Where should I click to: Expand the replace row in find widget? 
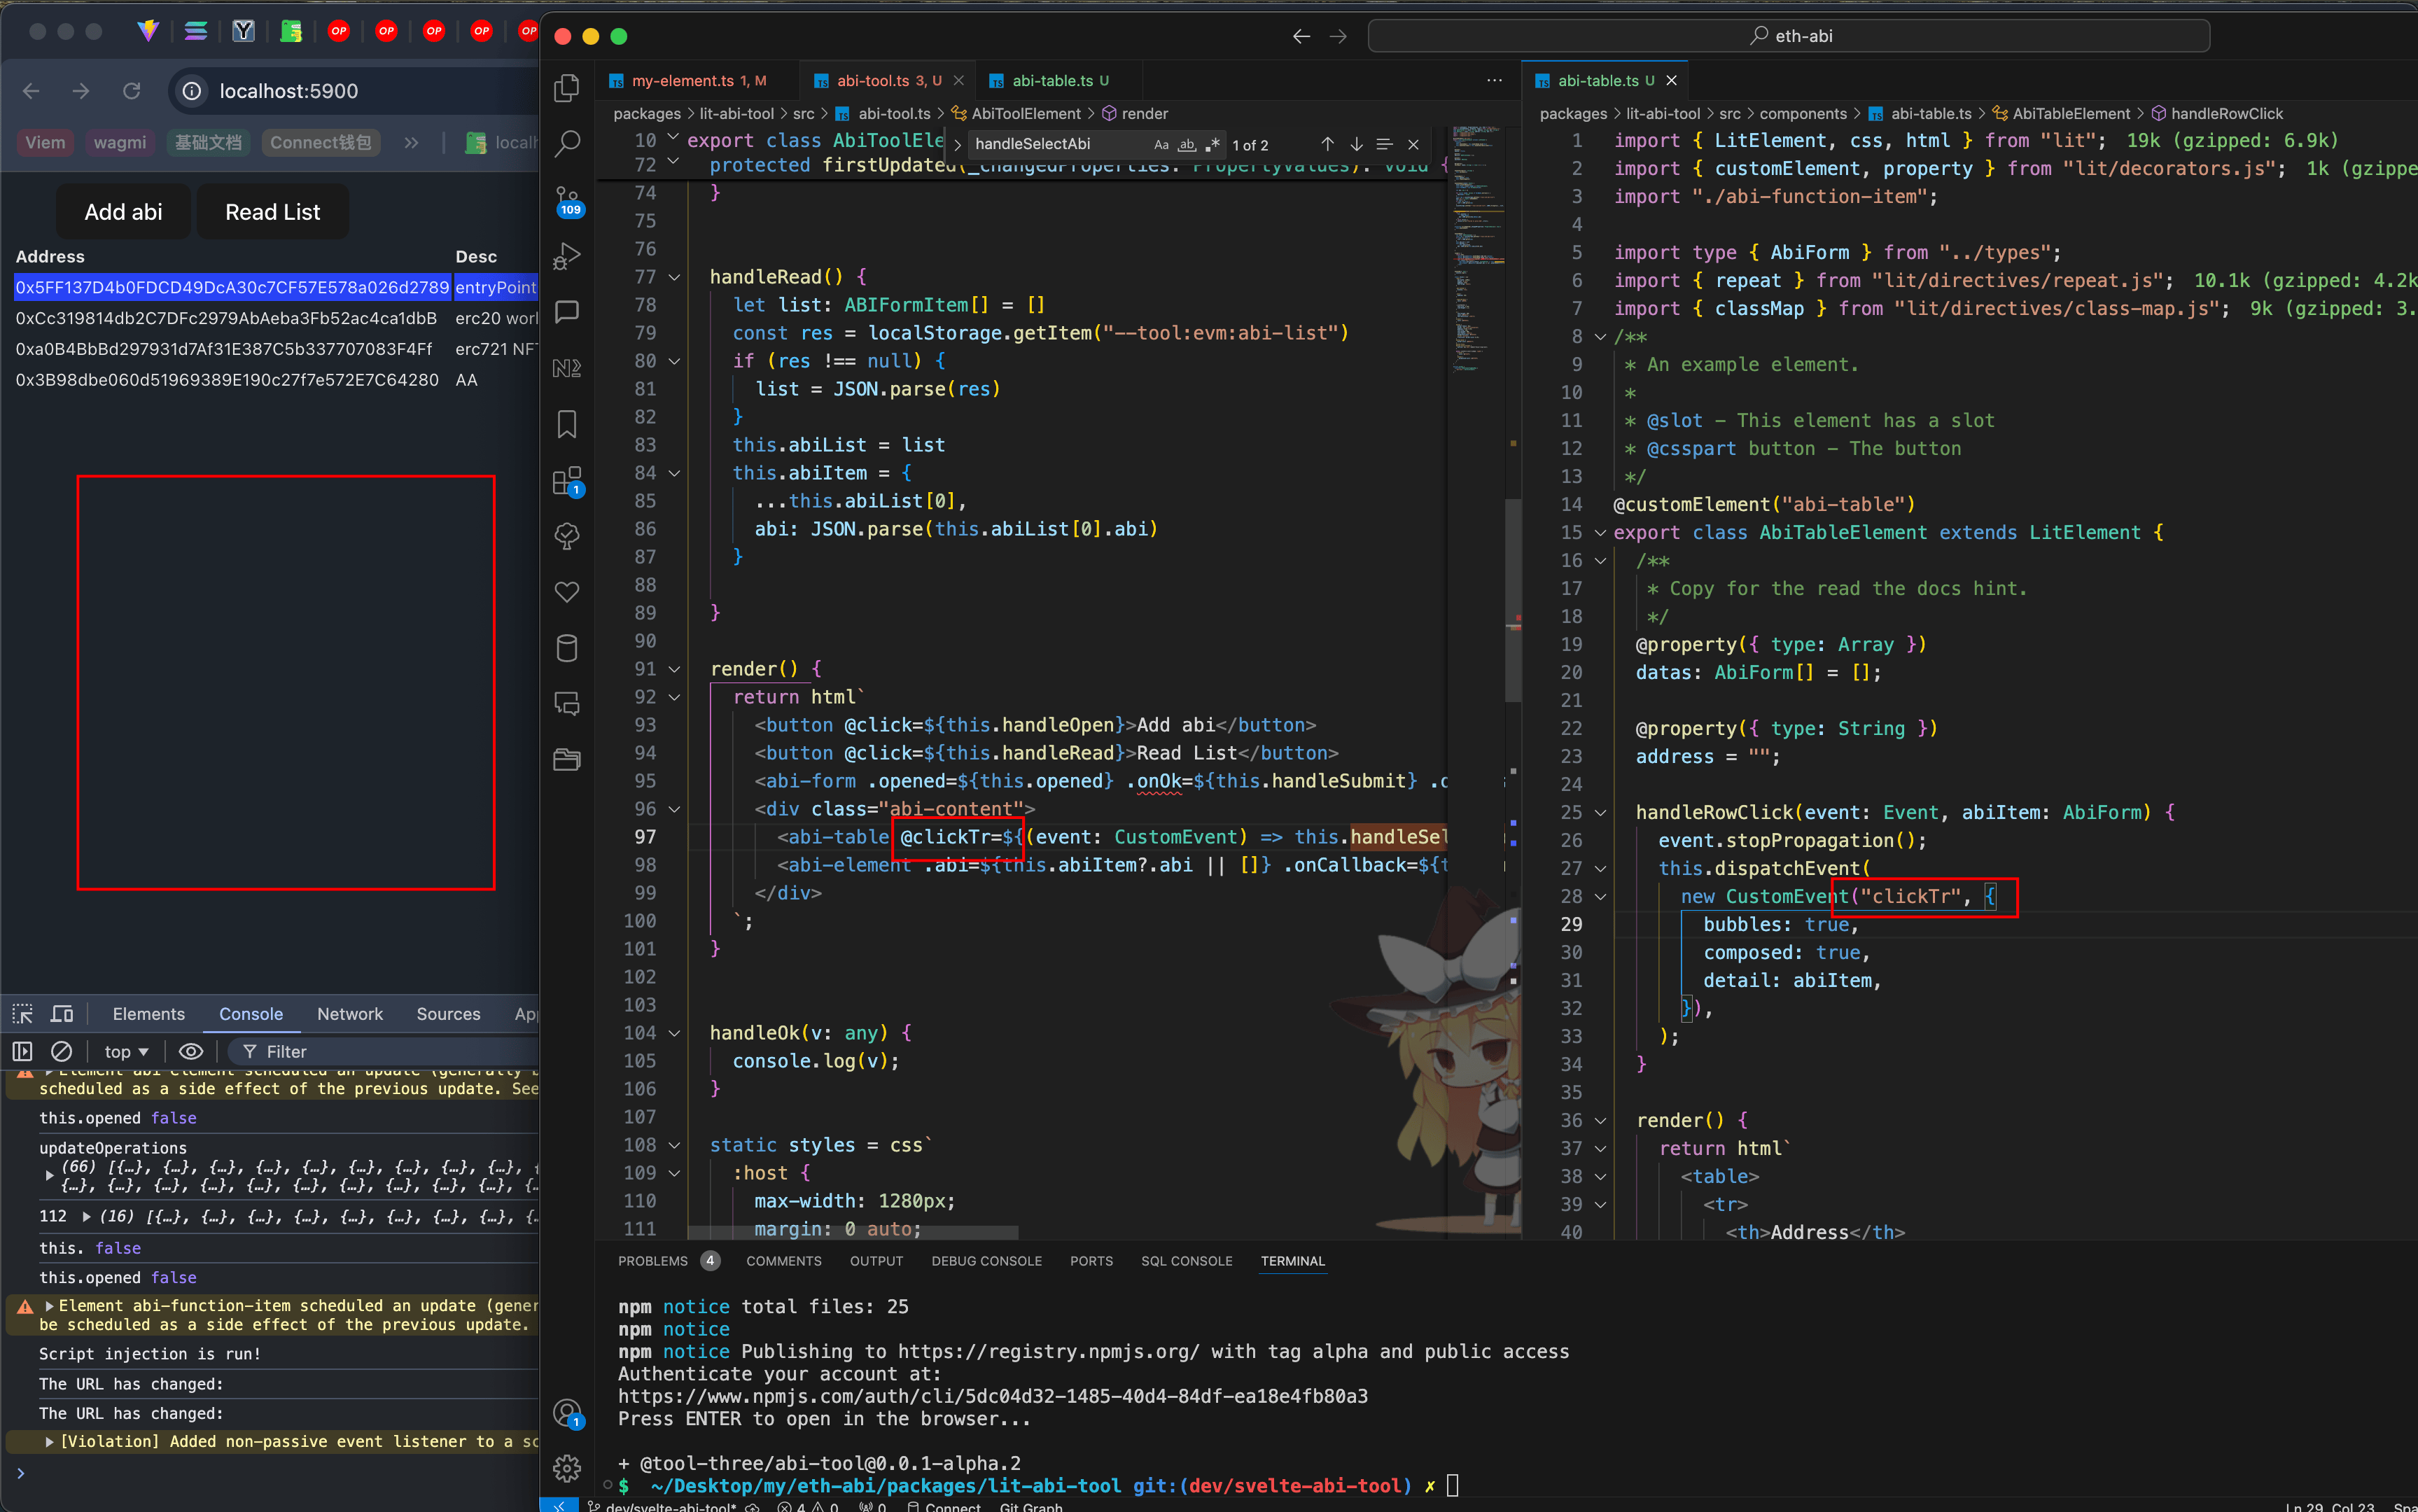[957, 145]
